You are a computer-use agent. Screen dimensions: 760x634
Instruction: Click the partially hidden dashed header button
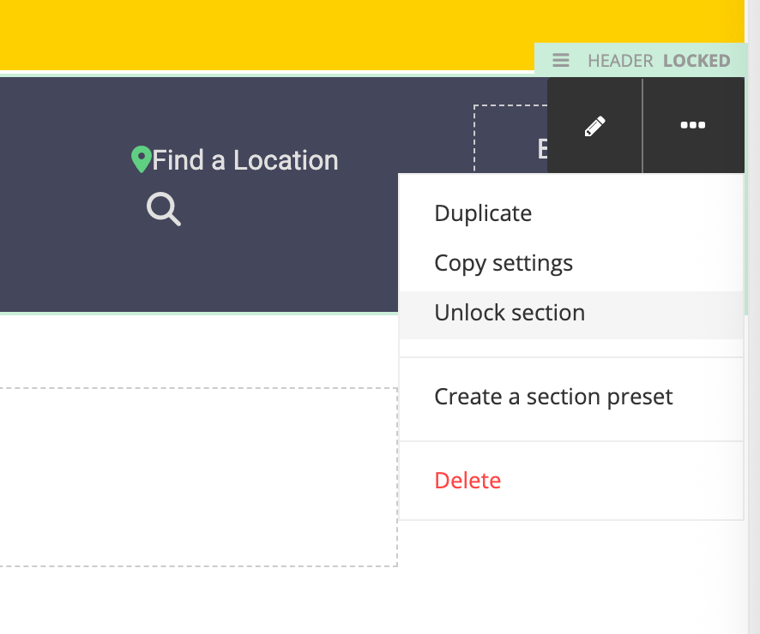[x=510, y=140]
